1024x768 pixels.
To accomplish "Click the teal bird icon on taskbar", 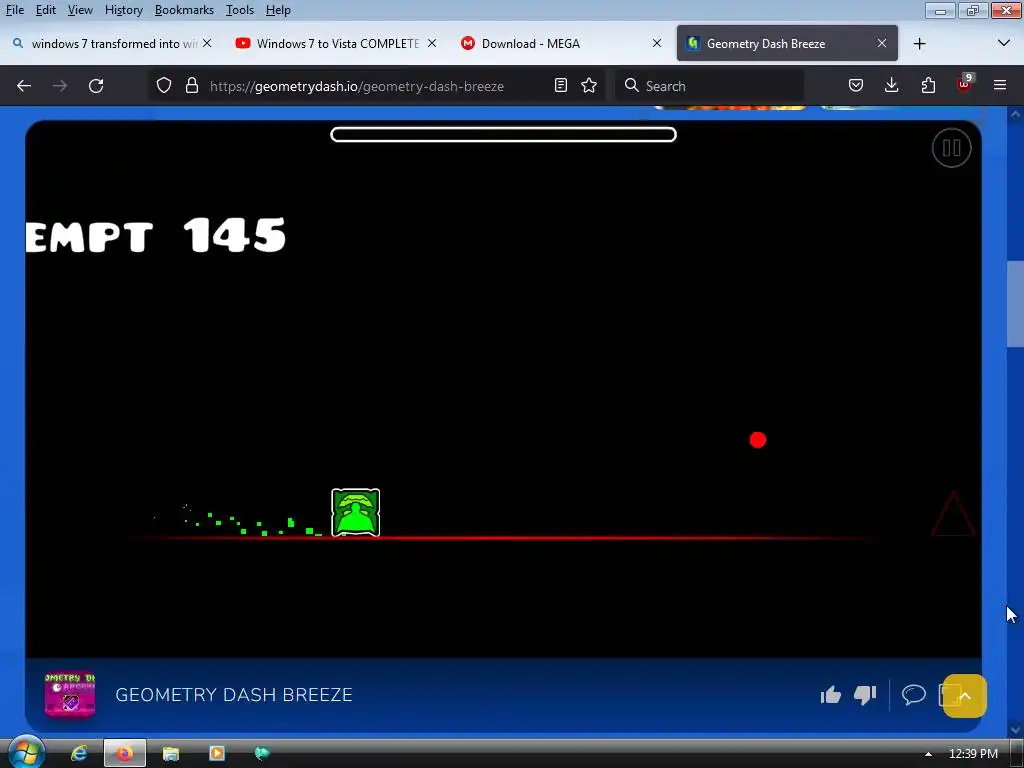I will click(262, 754).
